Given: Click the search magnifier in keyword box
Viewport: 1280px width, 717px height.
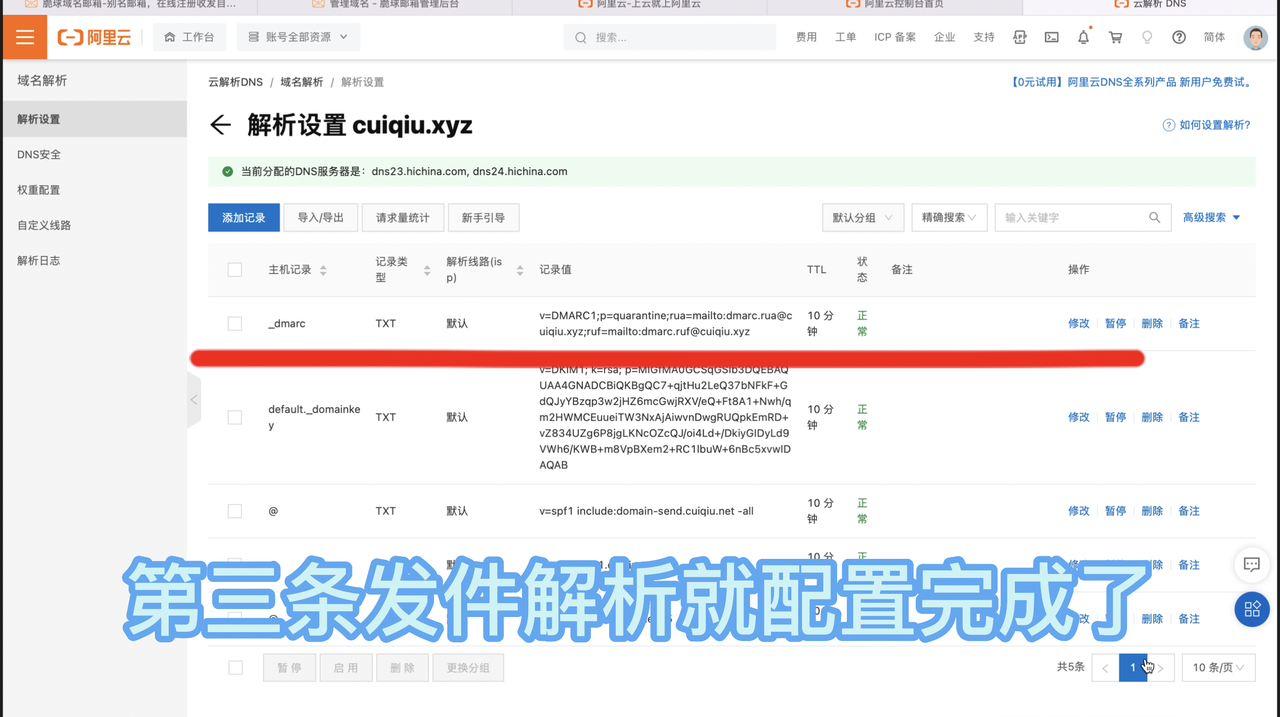Looking at the screenshot, I should click(1154, 218).
